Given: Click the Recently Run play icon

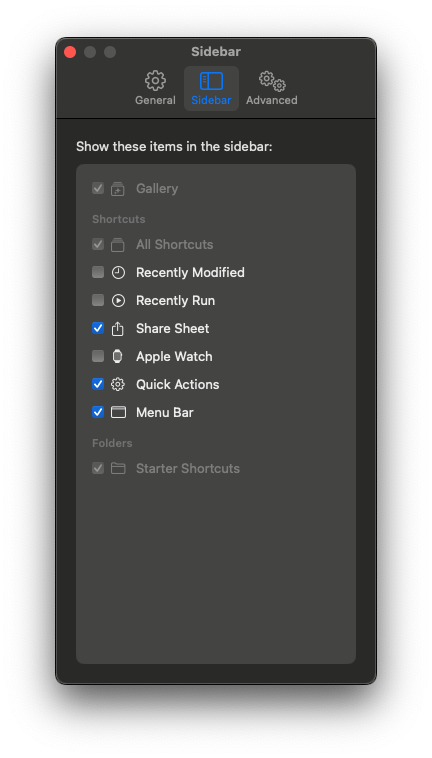Looking at the screenshot, I should pyautogui.click(x=118, y=301).
